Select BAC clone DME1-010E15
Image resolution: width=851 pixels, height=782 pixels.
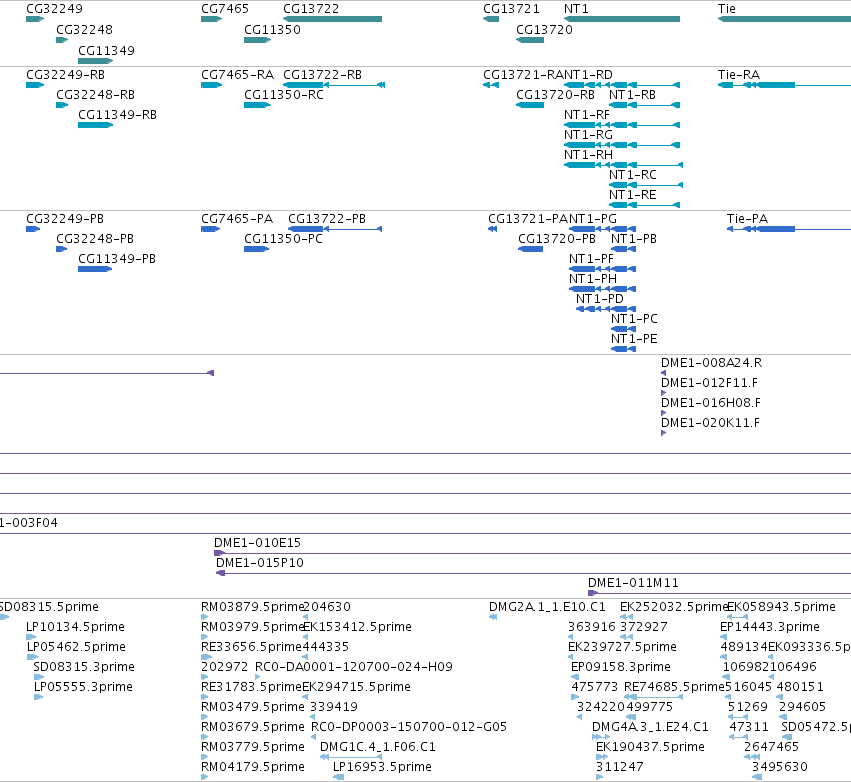257,543
